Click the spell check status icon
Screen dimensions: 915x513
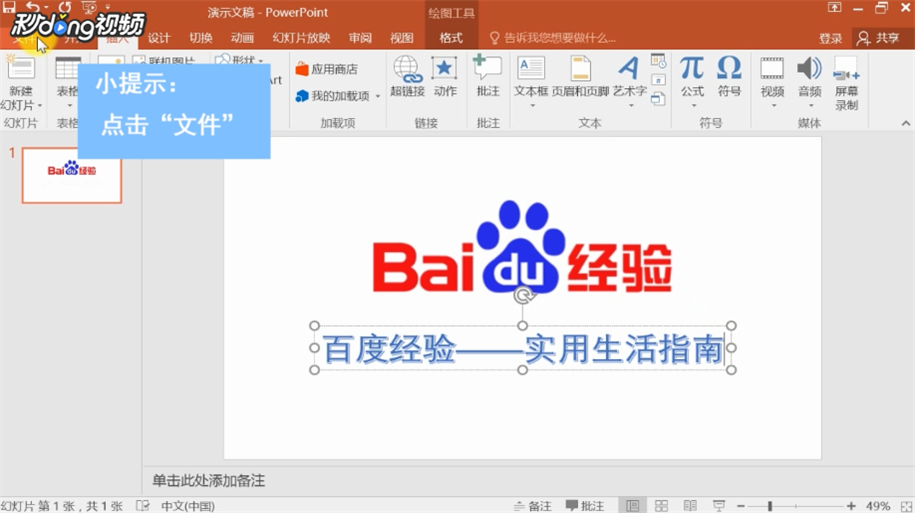tap(142, 506)
